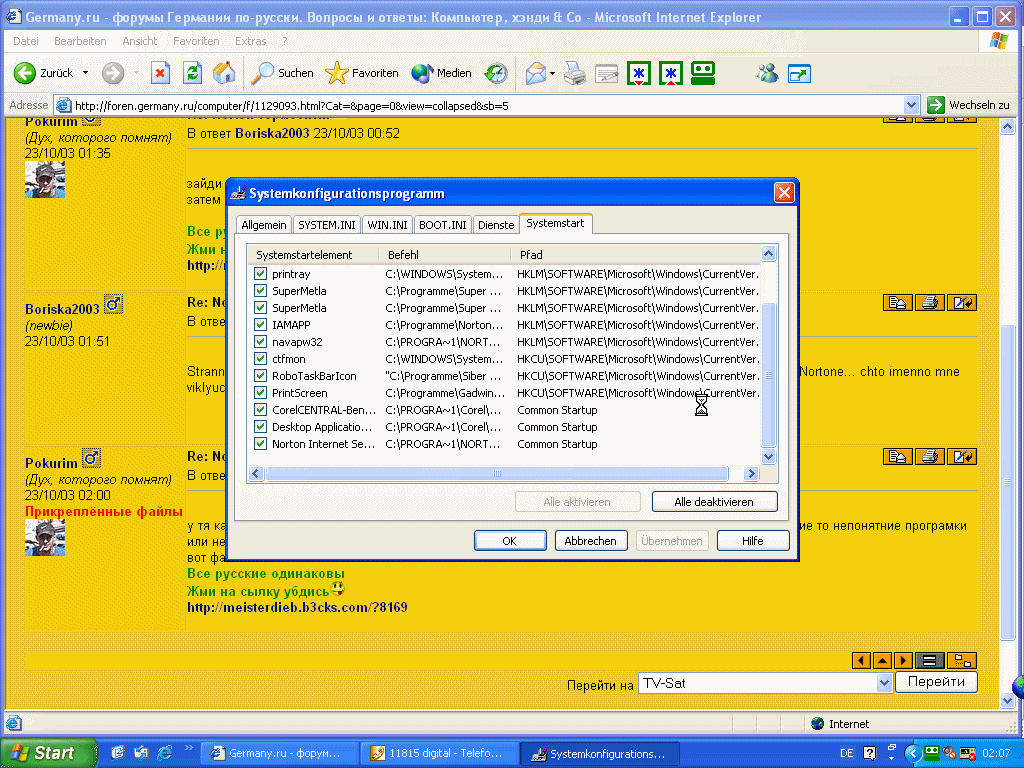Click the green robot face toolbar icon
This screenshot has height=768, width=1024.
703,73
